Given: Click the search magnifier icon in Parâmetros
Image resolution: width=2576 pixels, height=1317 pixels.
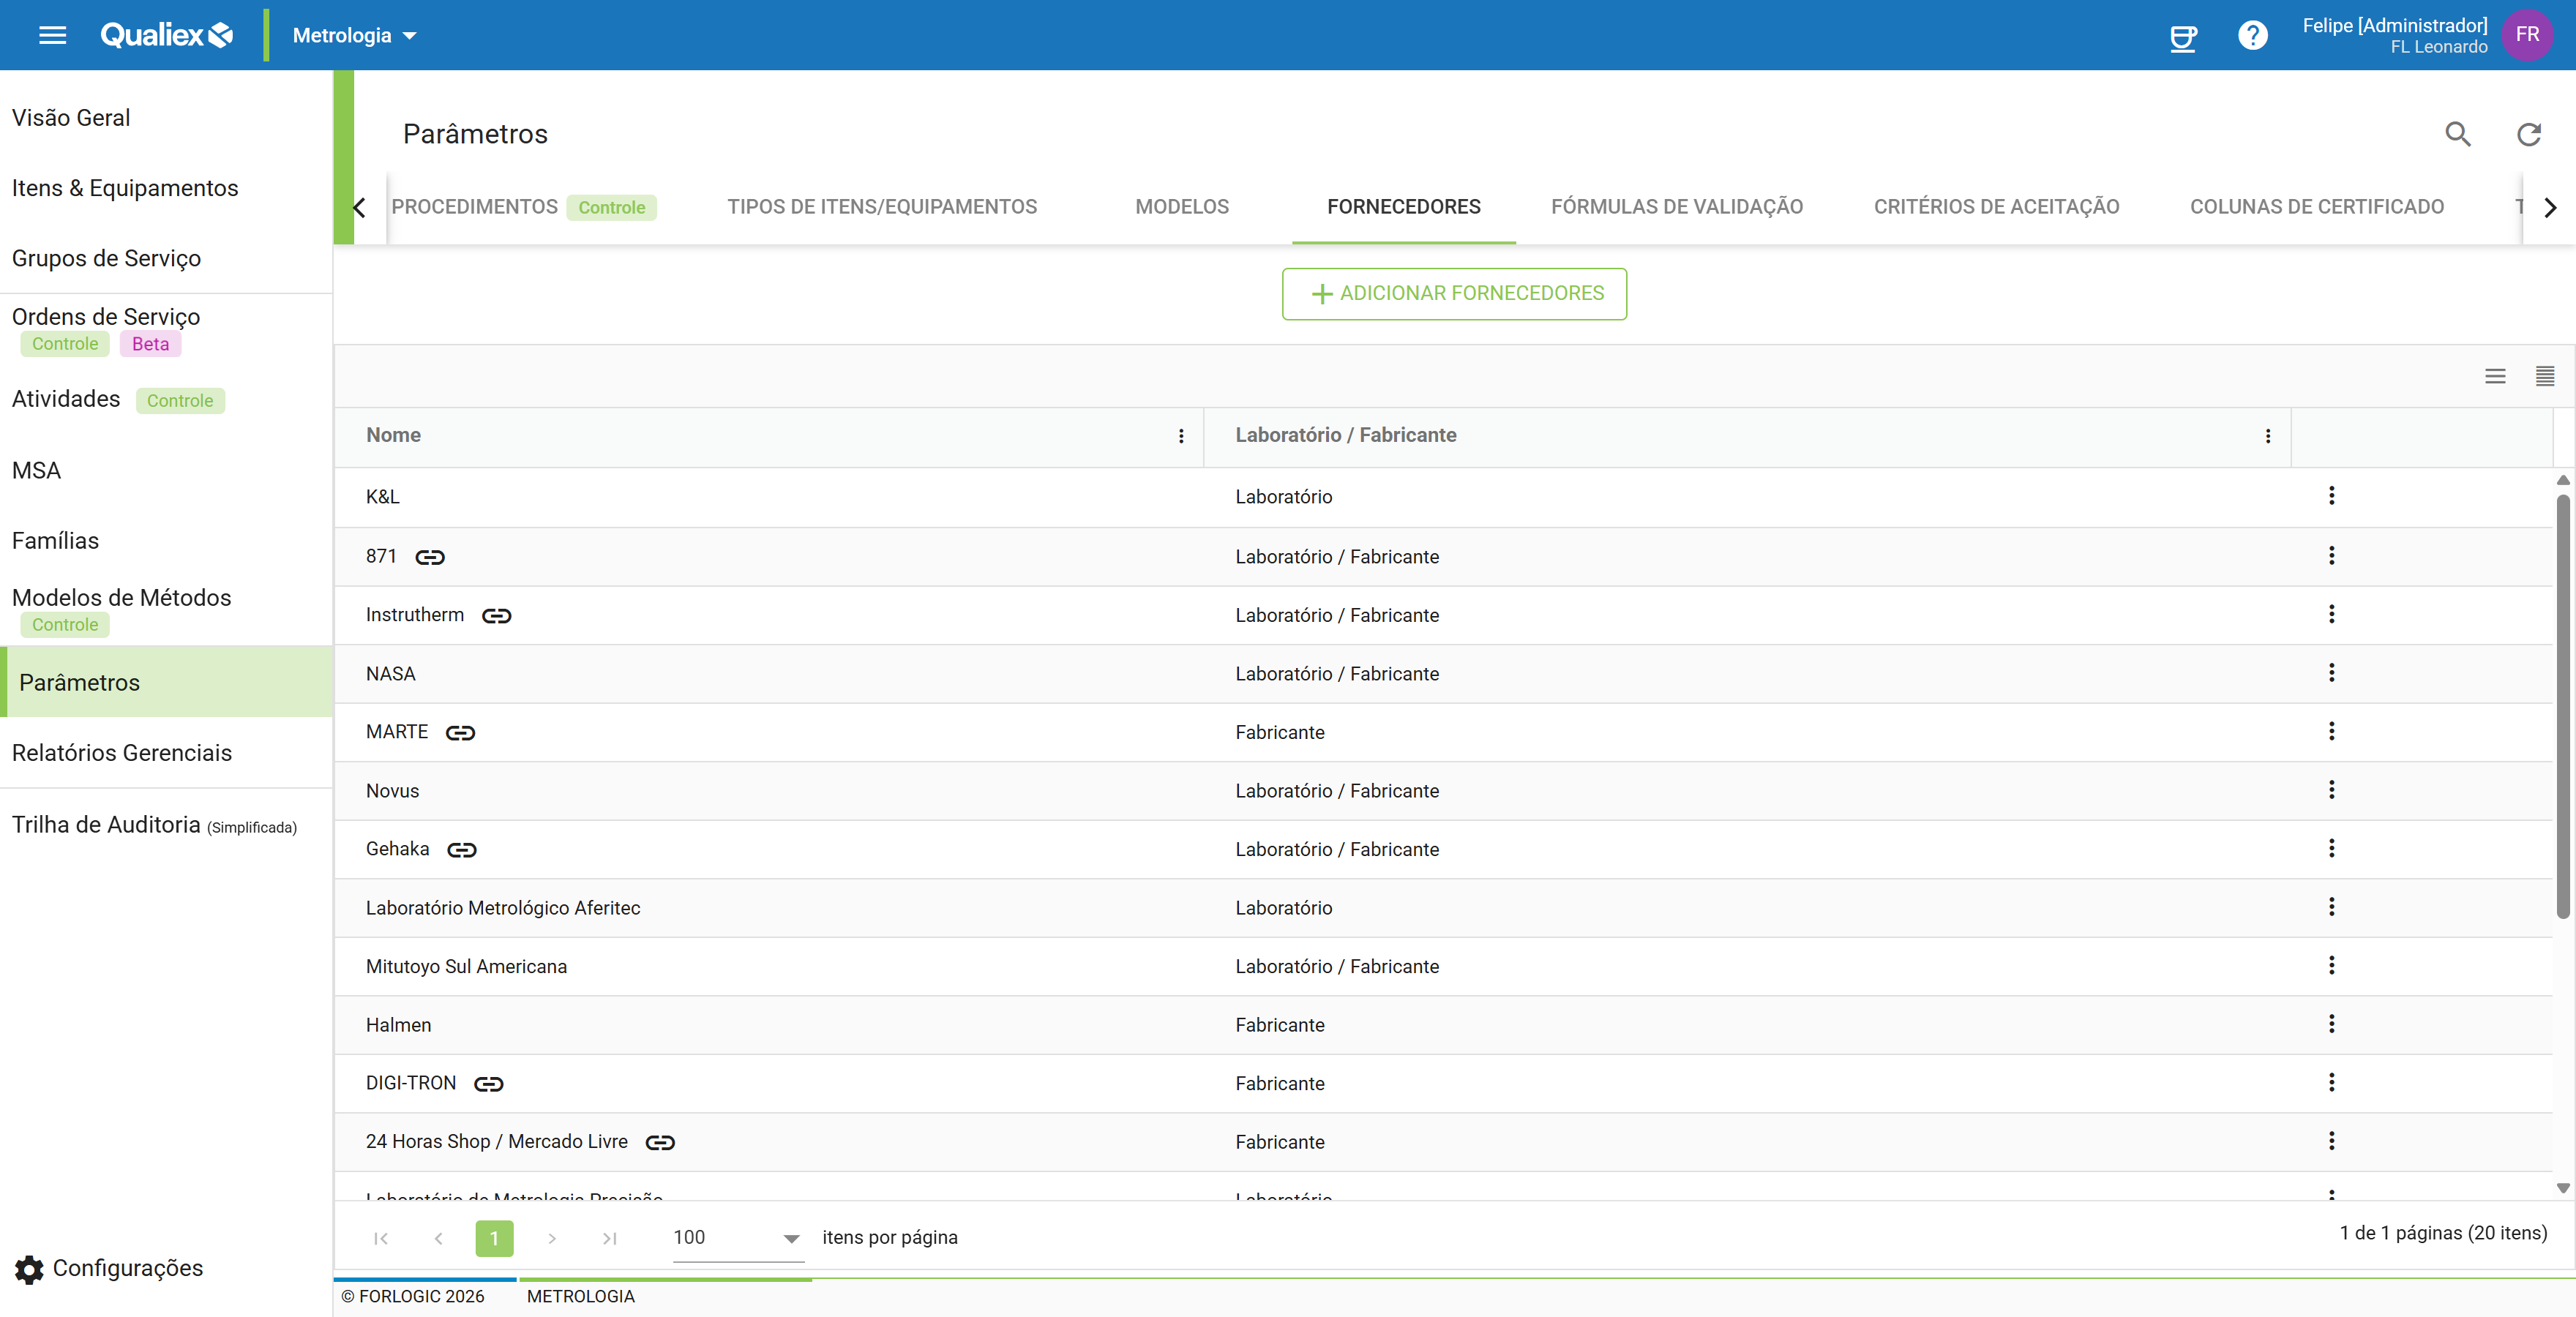Looking at the screenshot, I should pyautogui.click(x=2457, y=134).
